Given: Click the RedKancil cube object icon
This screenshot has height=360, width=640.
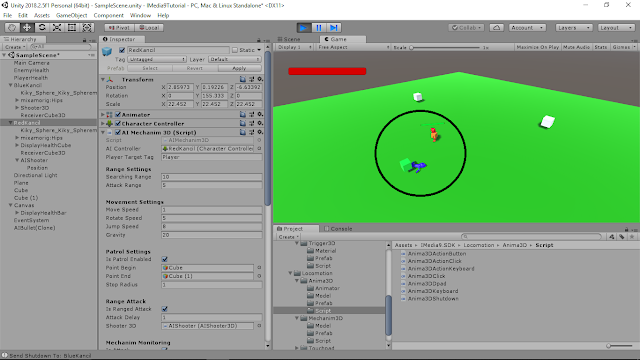Looking at the screenshot, I should pos(107,51).
